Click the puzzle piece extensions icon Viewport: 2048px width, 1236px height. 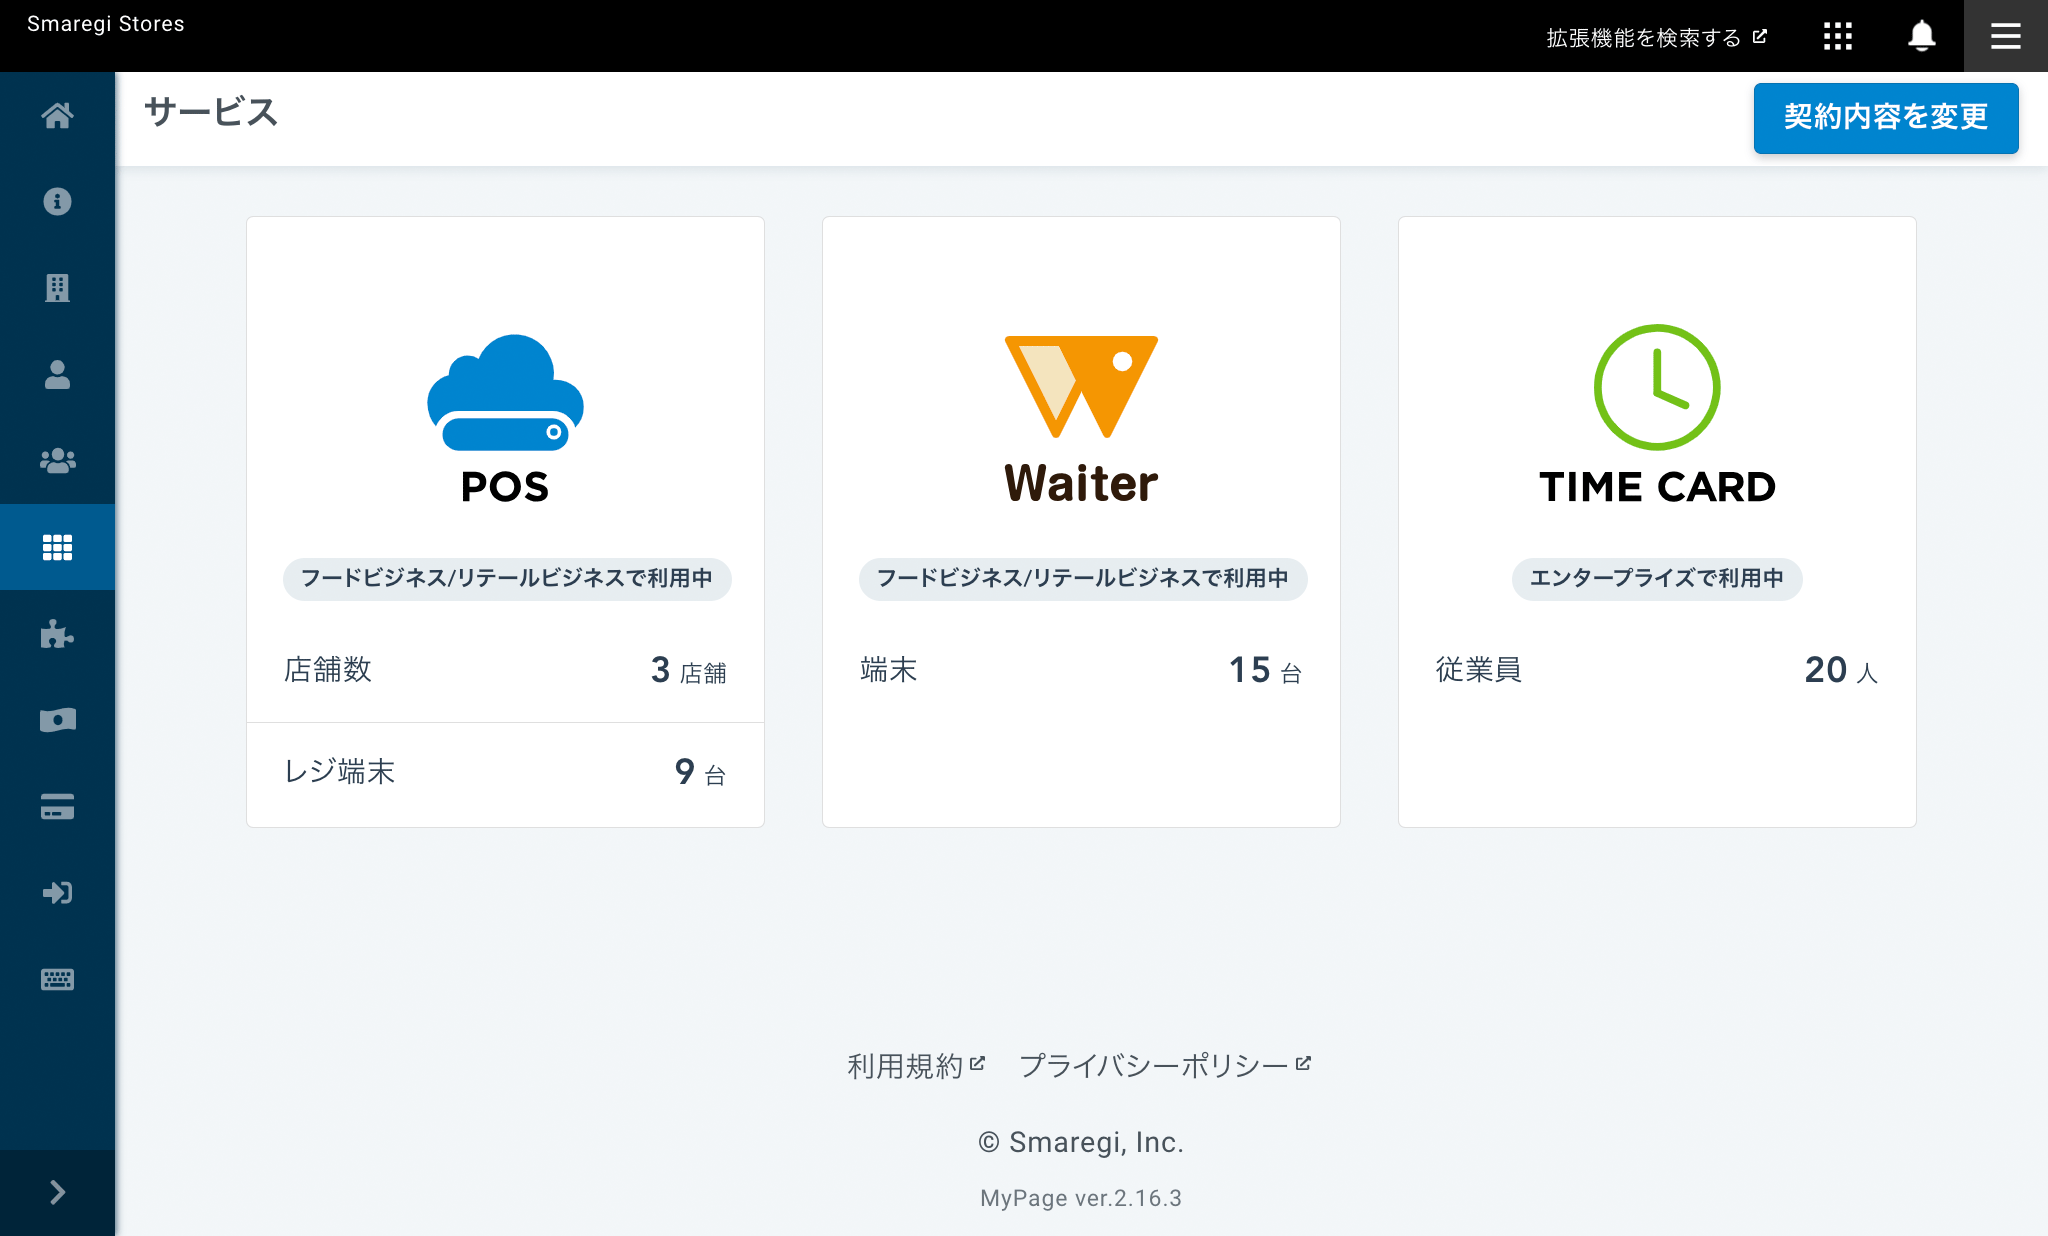tap(57, 634)
